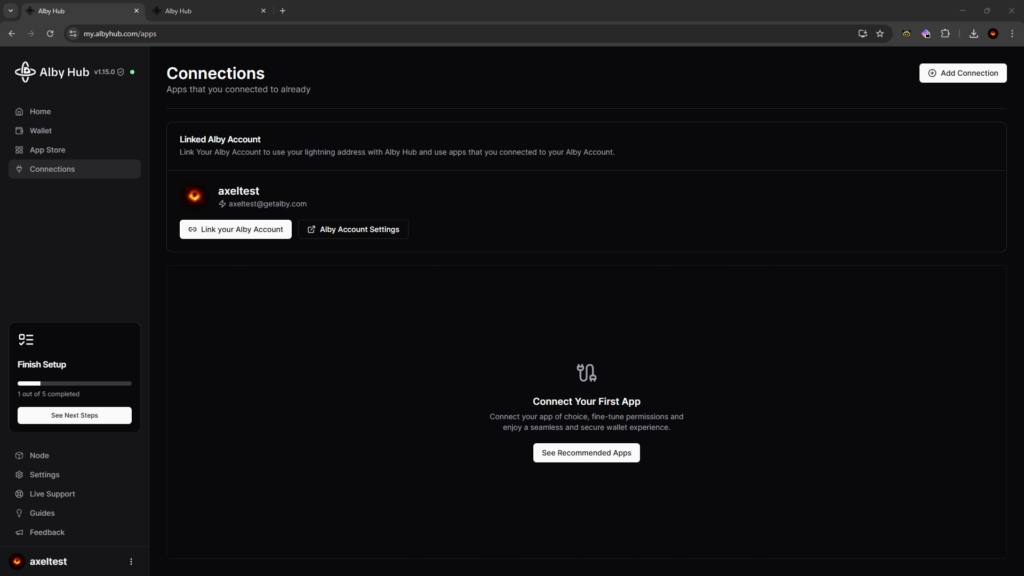This screenshot has width=1024, height=576.
Task: Expand the browser tab search dropdown
Action: coord(10,11)
